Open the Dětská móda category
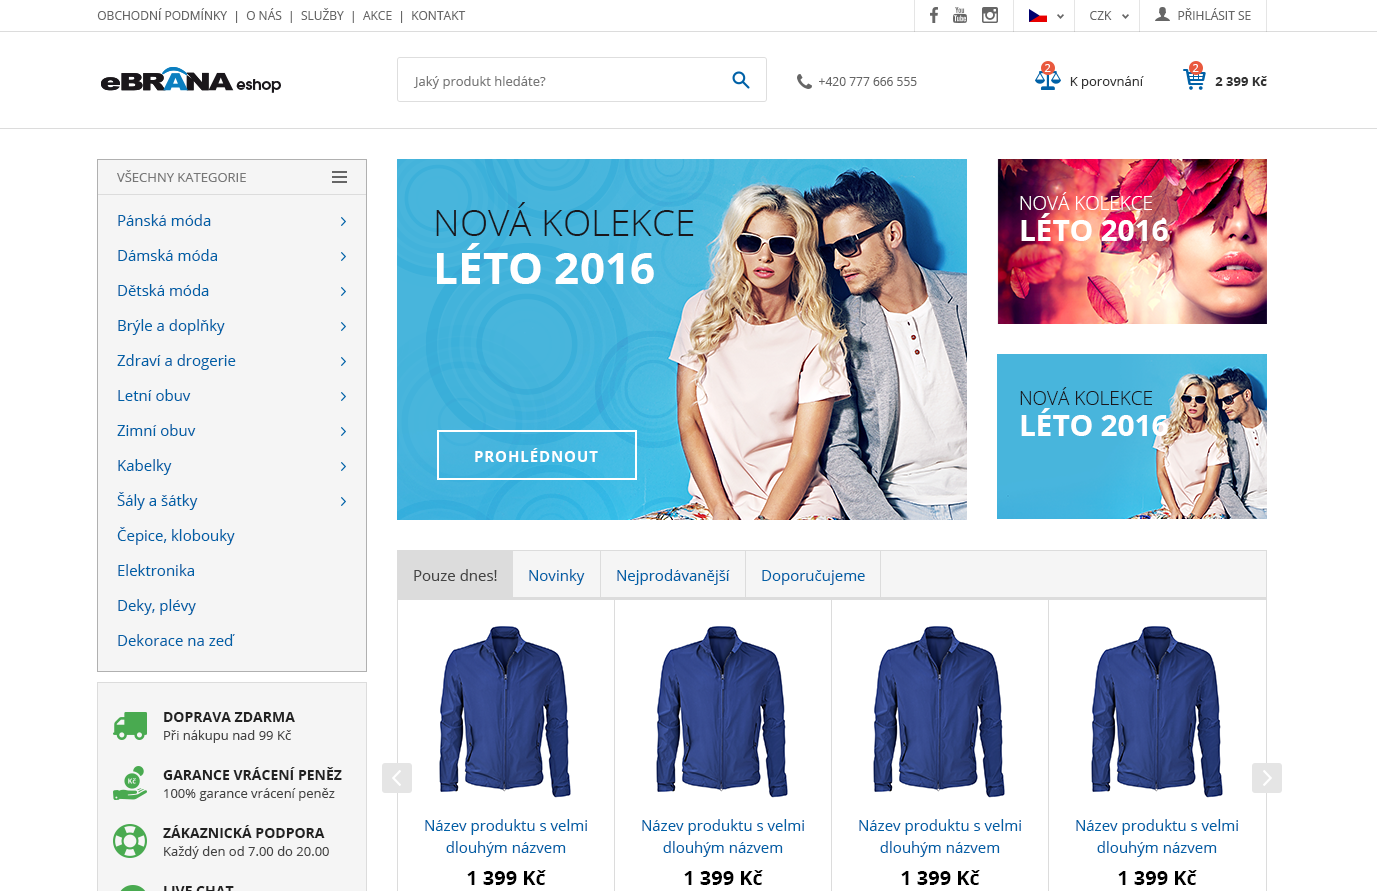The height and width of the screenshot is (891, 1377). coord(163,291)
